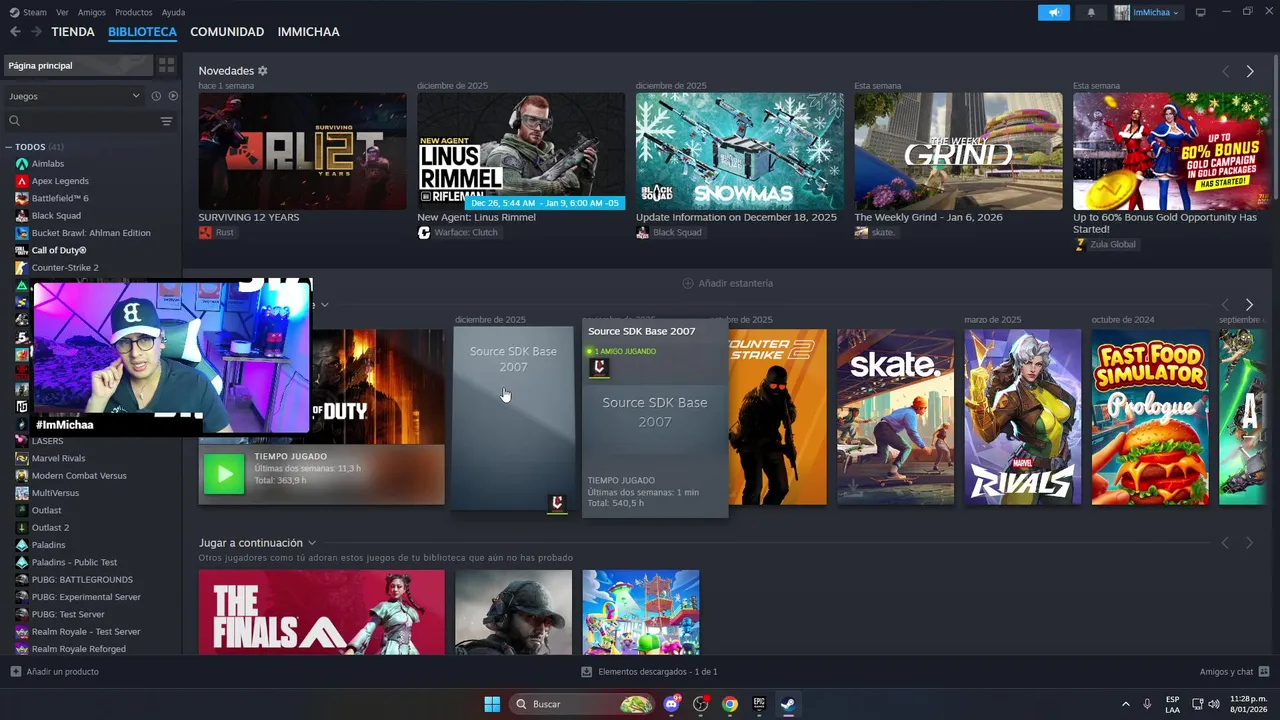This screenshot has width=1280, height=720.
Task: Go to previous Novedades page
Action: pyautogui.click(x=1225, y=71)
